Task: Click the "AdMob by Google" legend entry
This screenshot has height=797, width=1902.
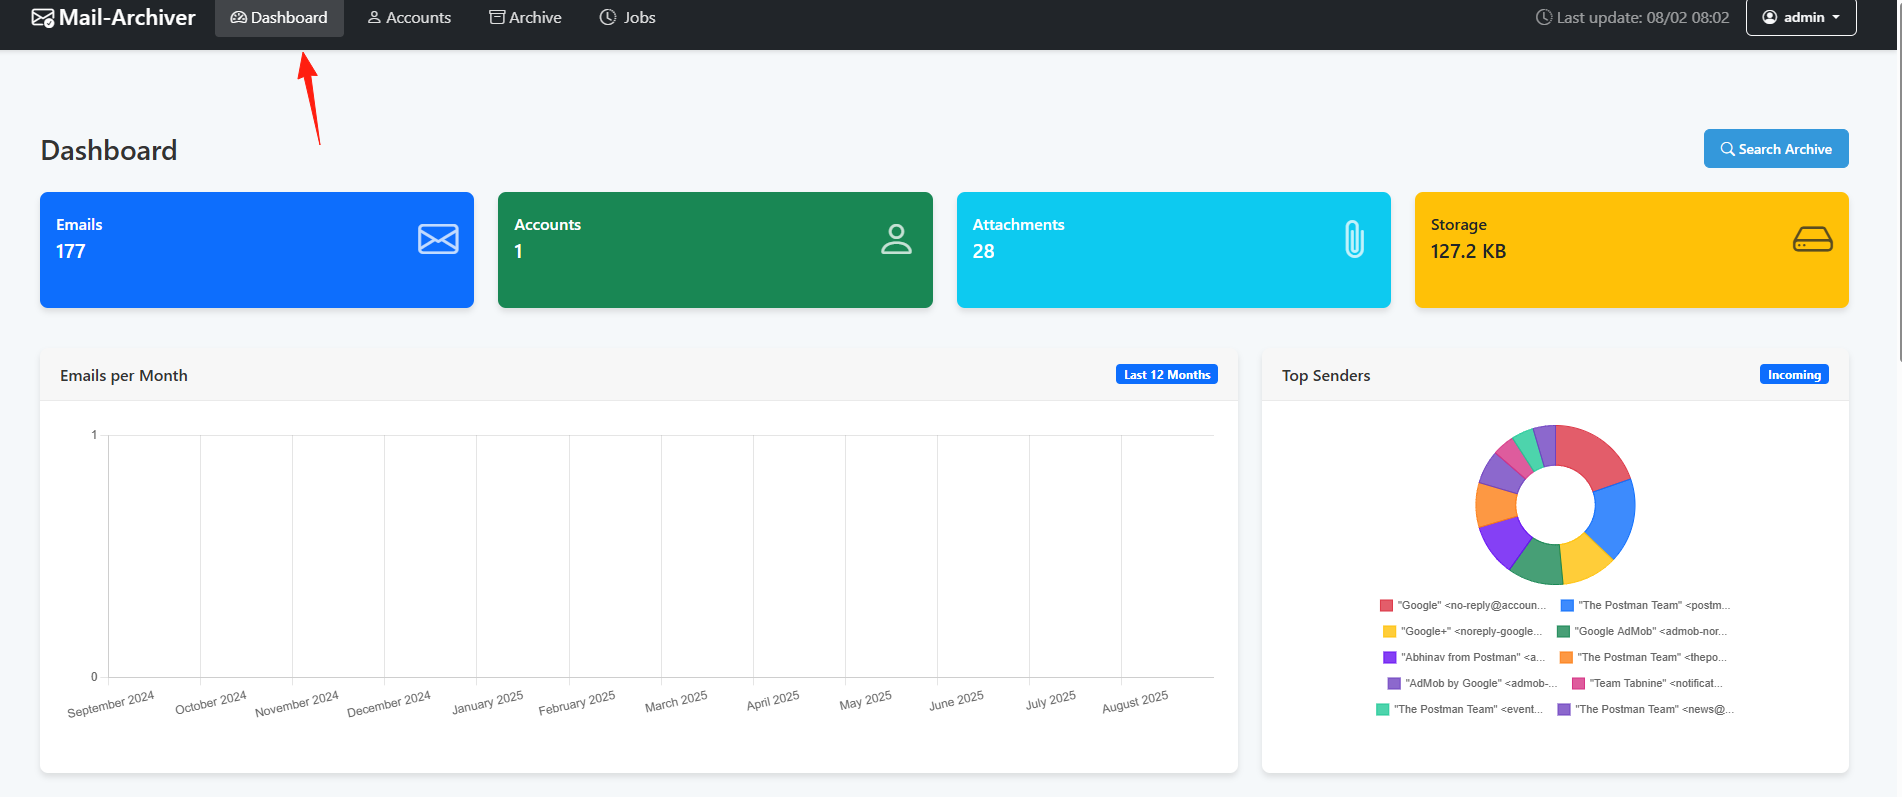Action: 1472,683
